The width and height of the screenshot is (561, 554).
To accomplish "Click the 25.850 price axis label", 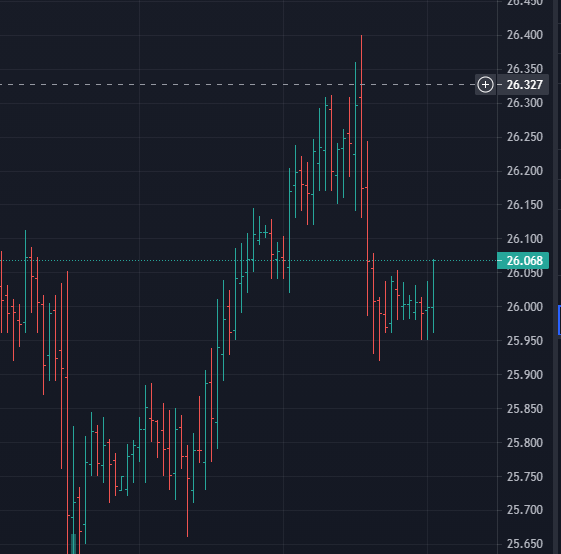I will (525, 409).
